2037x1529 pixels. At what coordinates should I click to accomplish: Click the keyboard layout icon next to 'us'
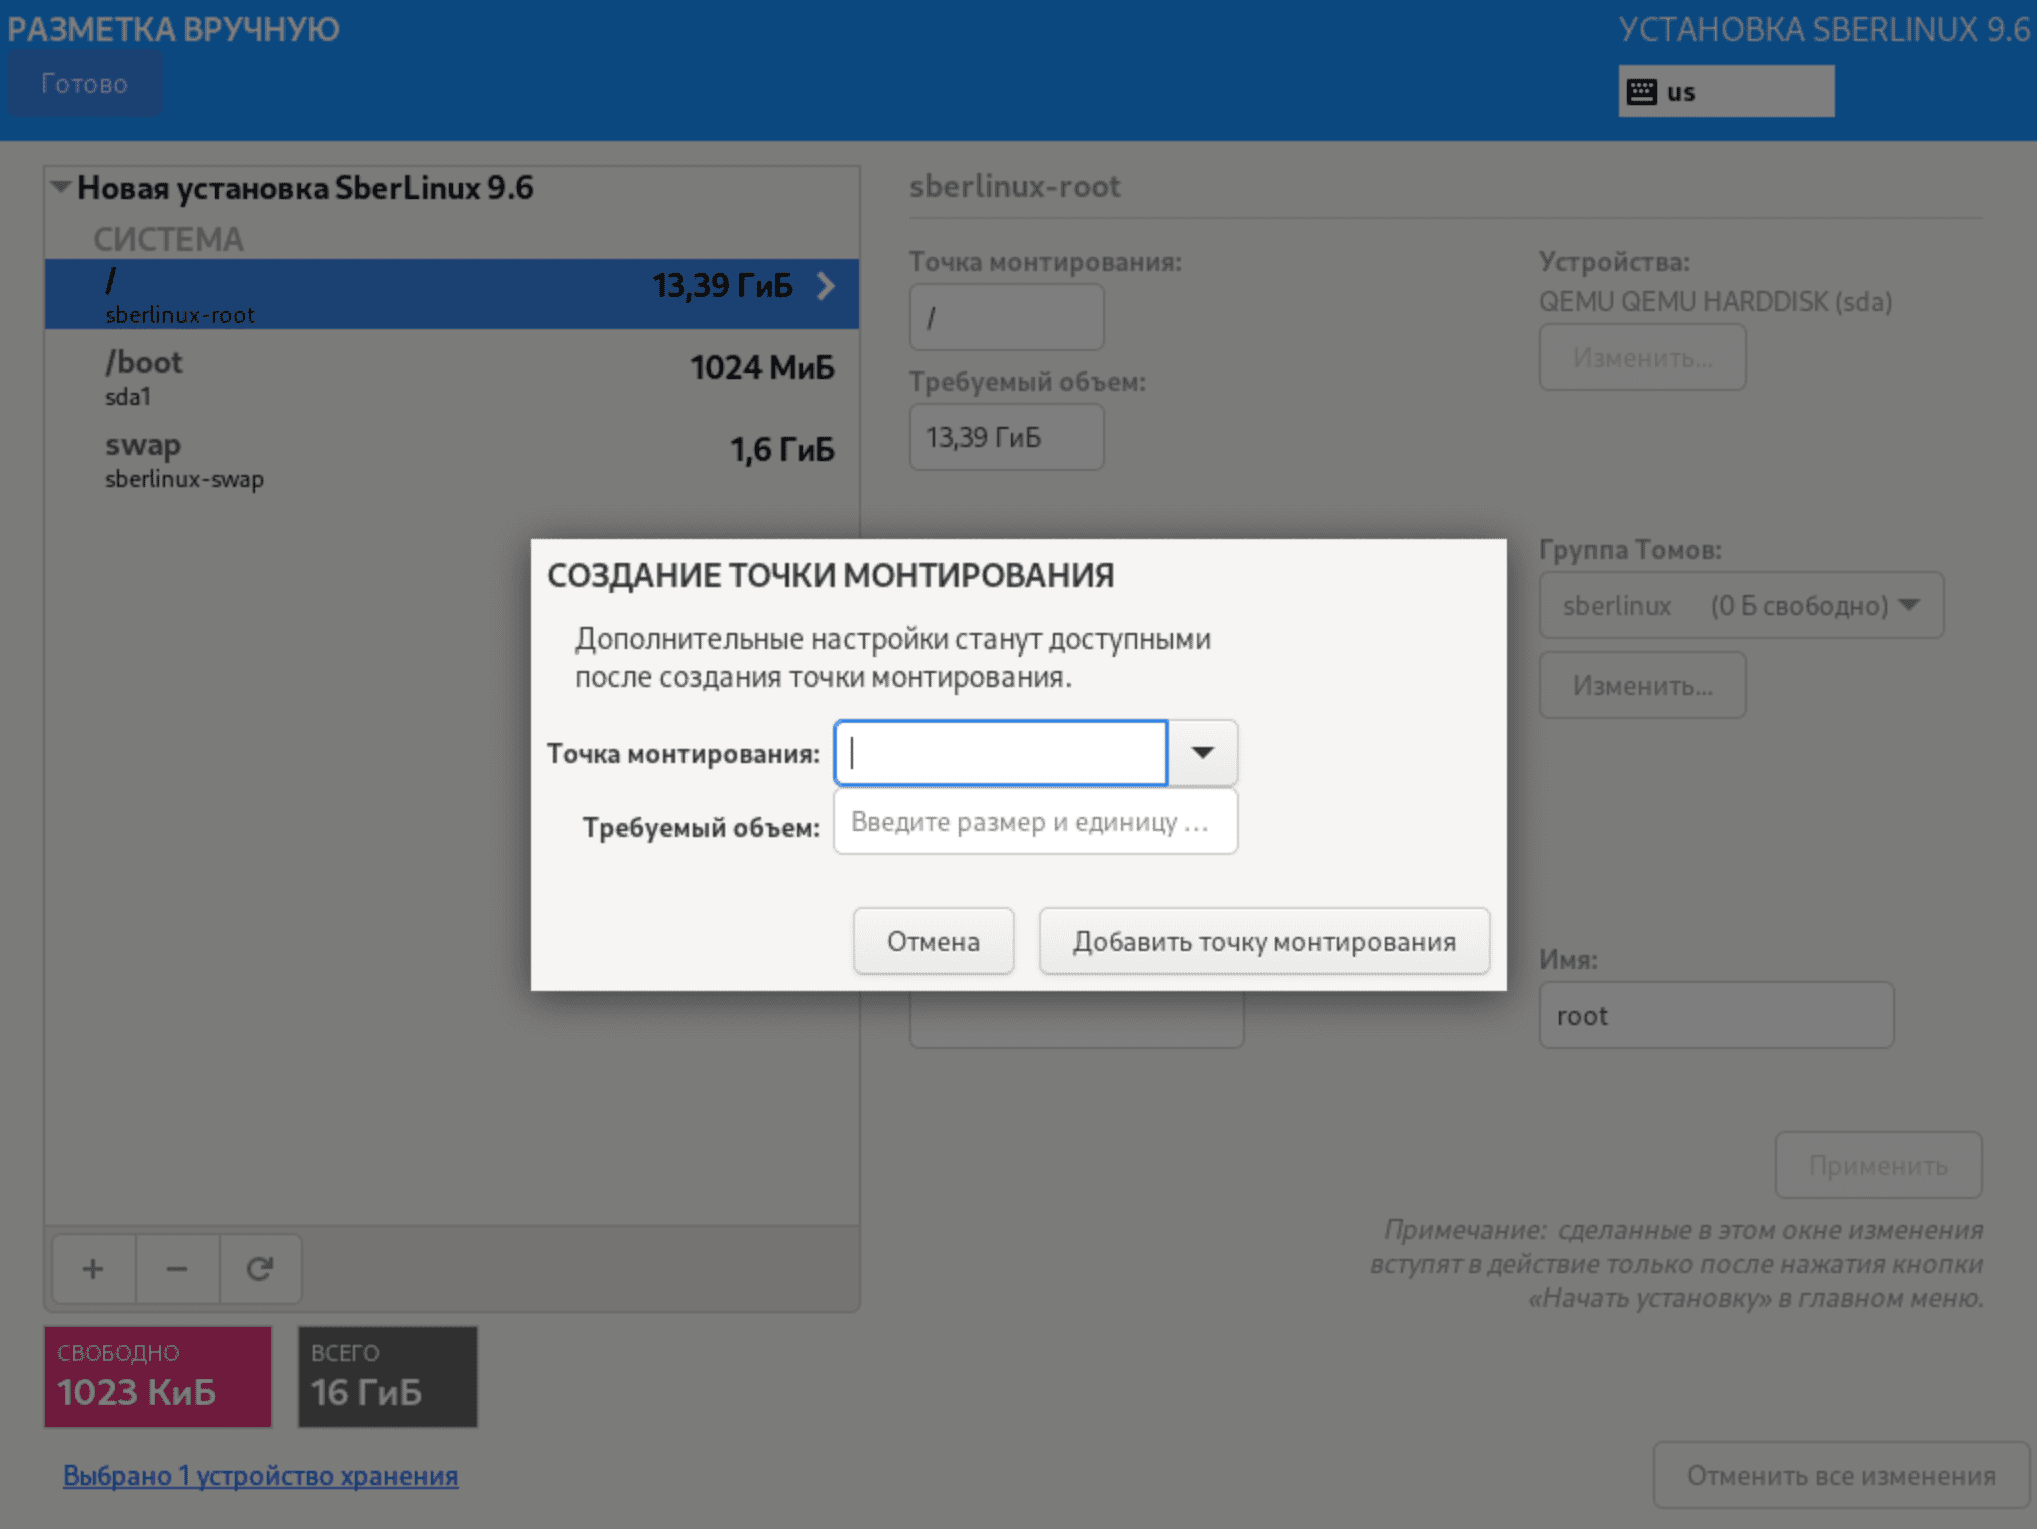pyautogui.click(x=1641, y=92)
